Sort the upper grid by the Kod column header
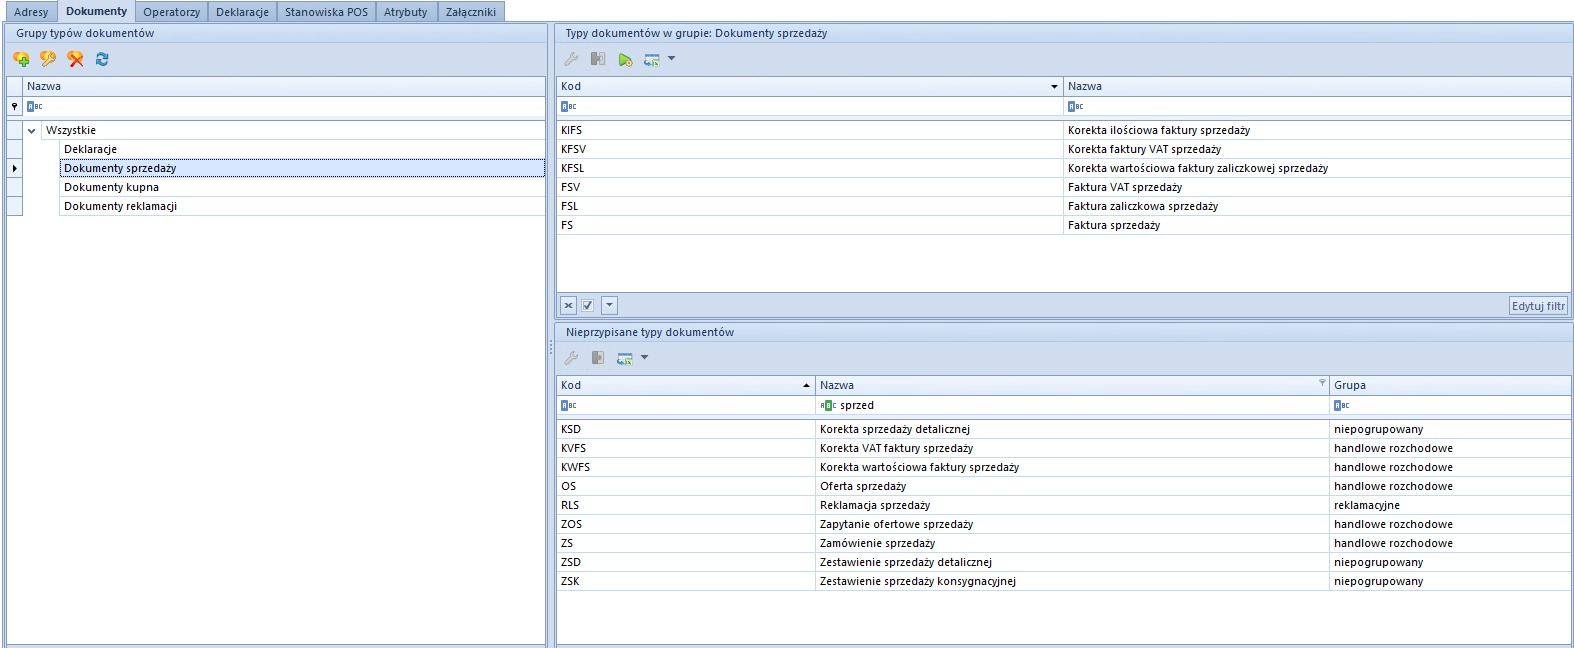Image resolution: width=1574 pixels, height=648 pixels. click(809, 86)
